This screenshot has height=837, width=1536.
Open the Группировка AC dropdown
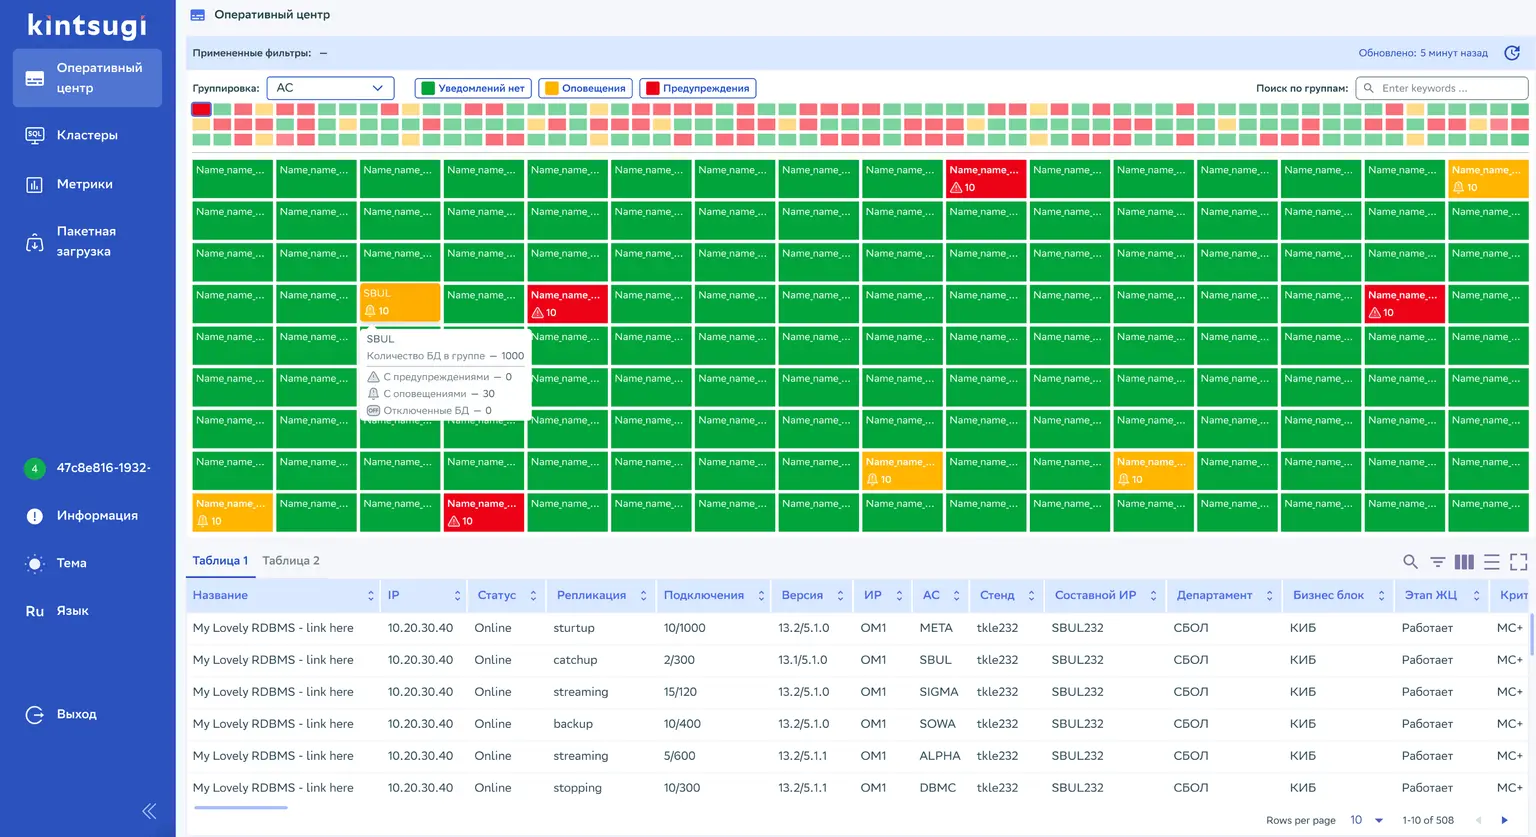point(330,88)
